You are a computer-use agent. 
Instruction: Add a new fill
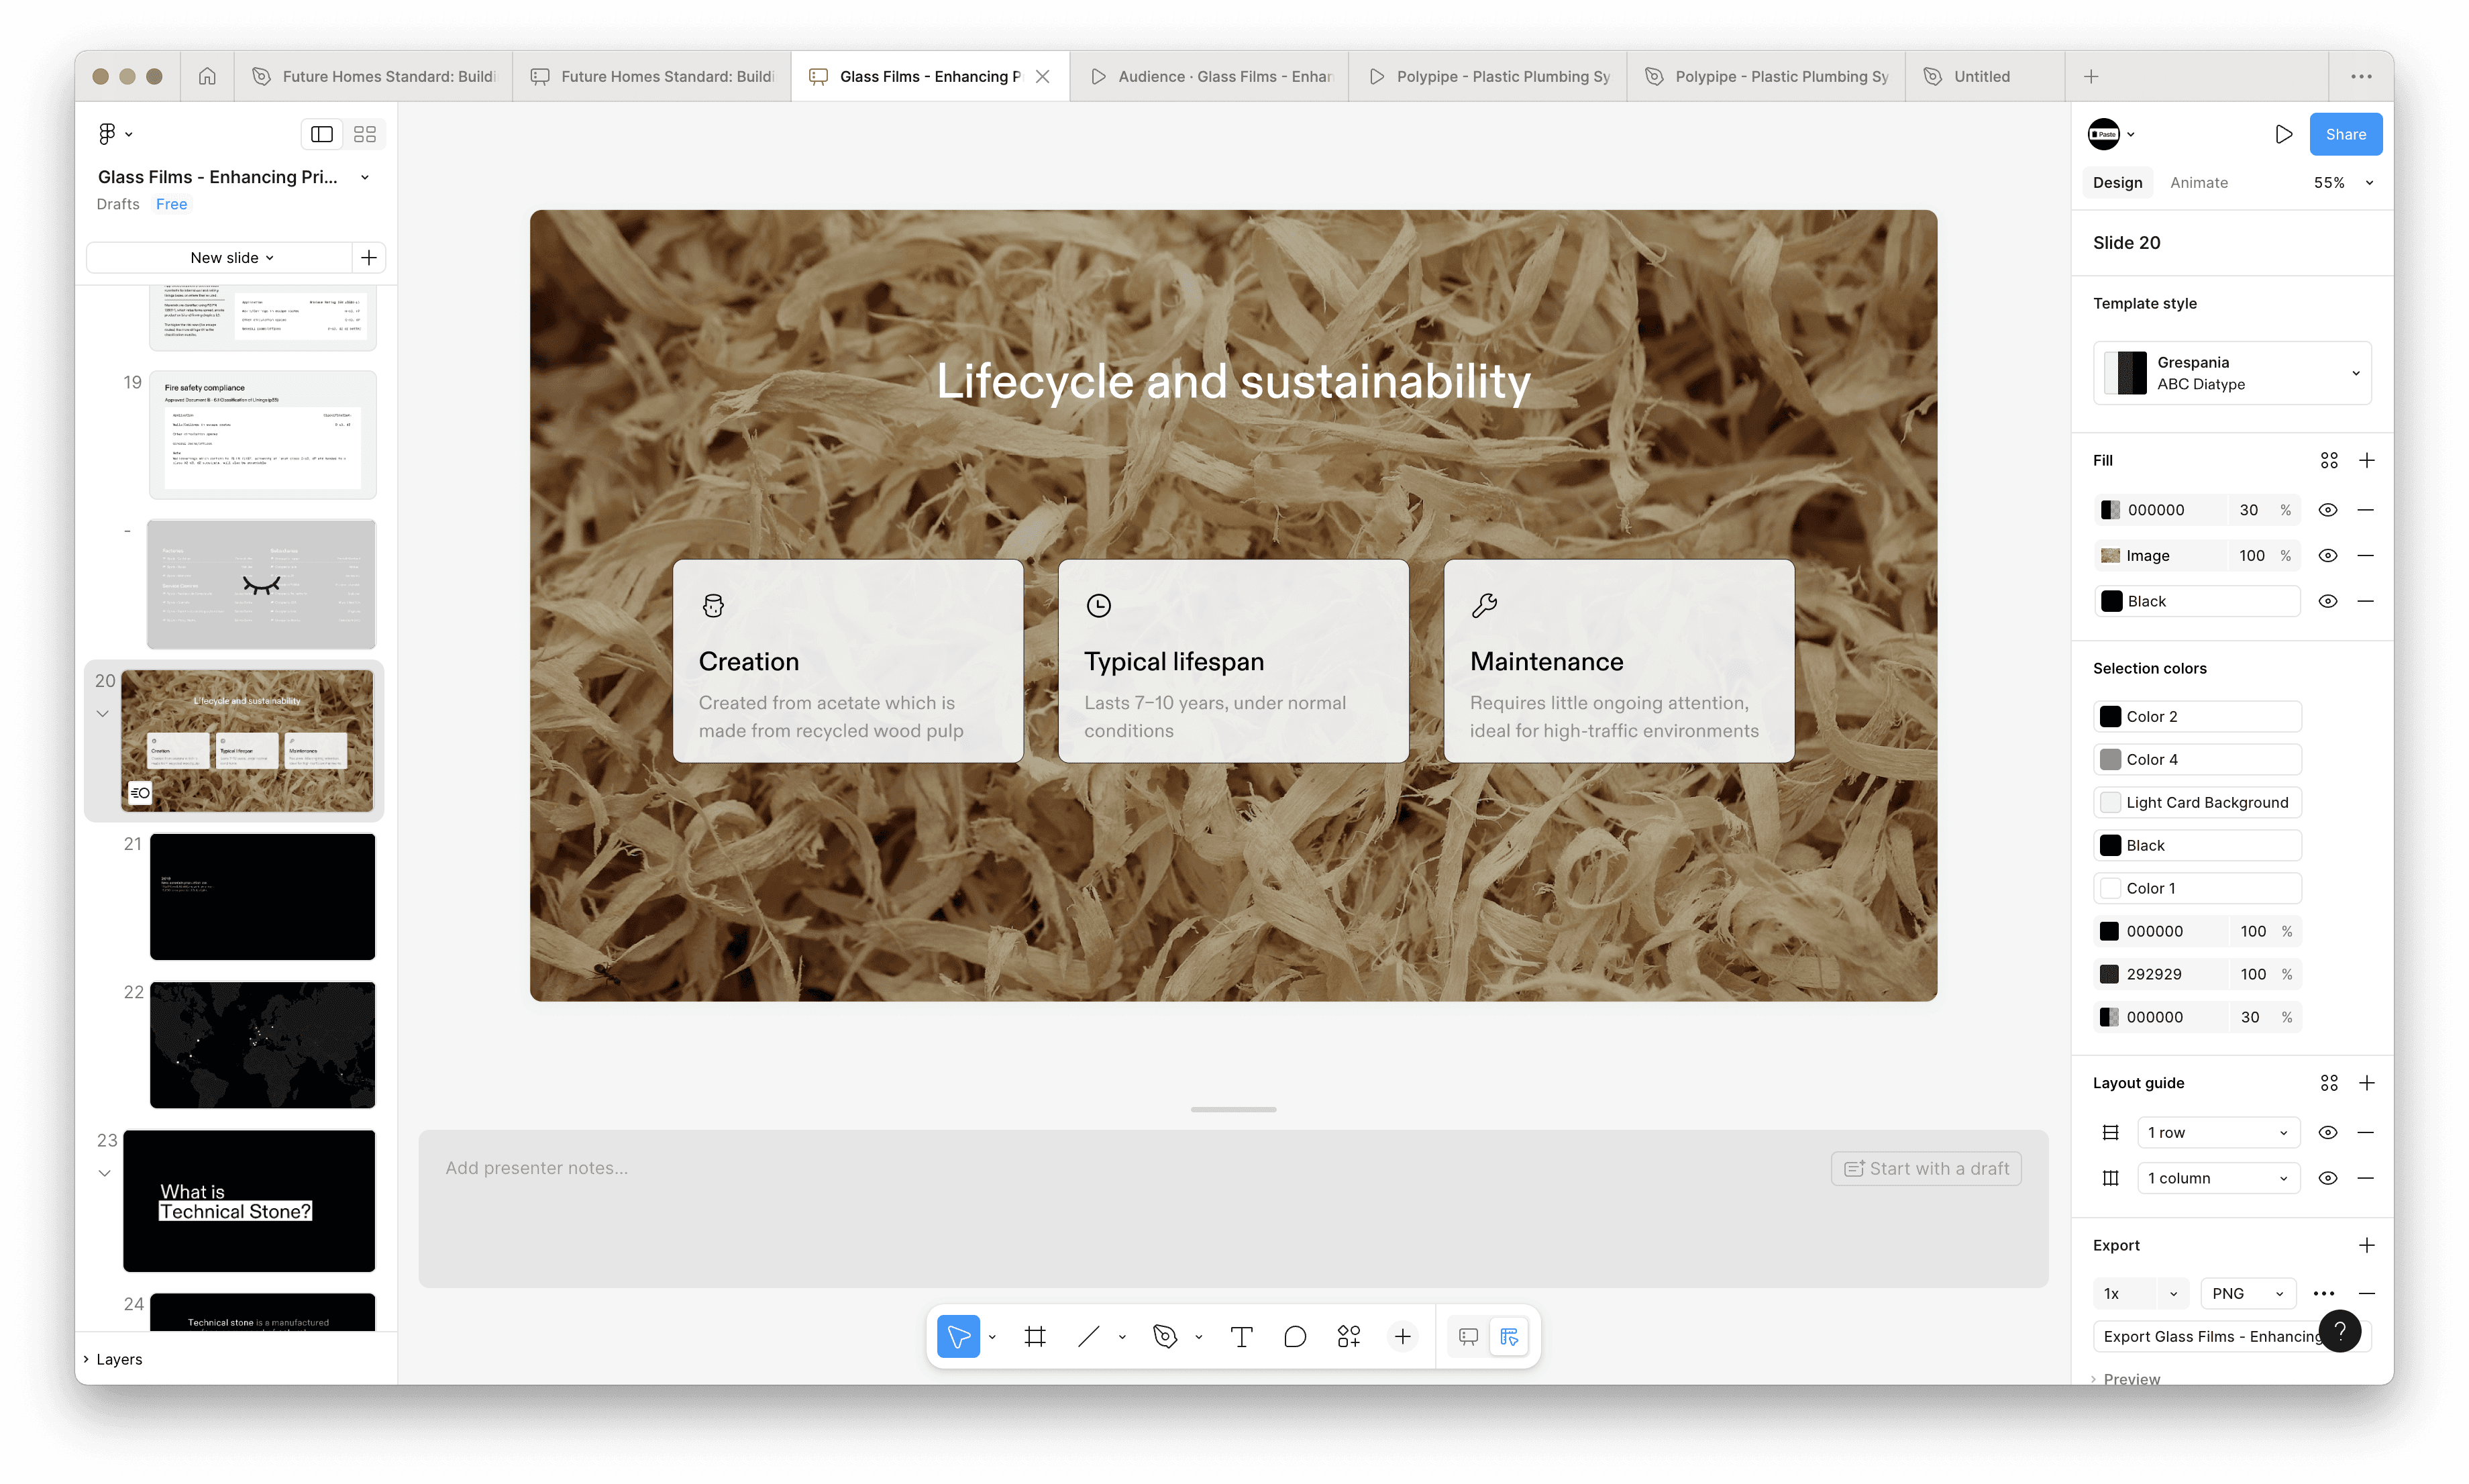click(x=2366, y=460)
